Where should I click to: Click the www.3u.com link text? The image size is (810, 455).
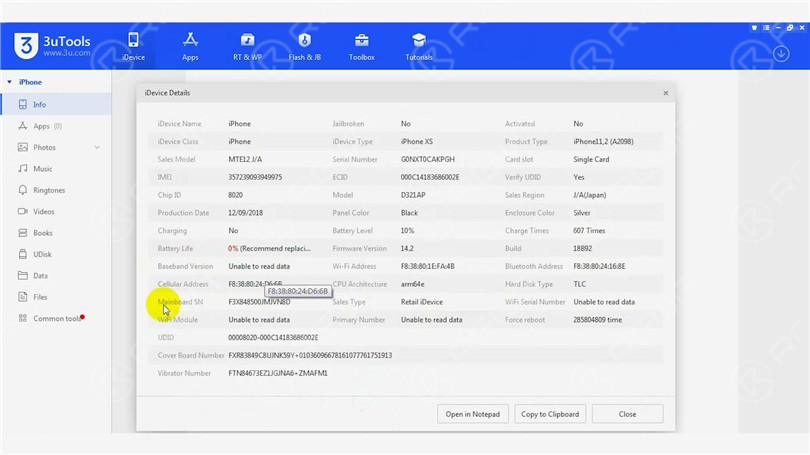67,53
